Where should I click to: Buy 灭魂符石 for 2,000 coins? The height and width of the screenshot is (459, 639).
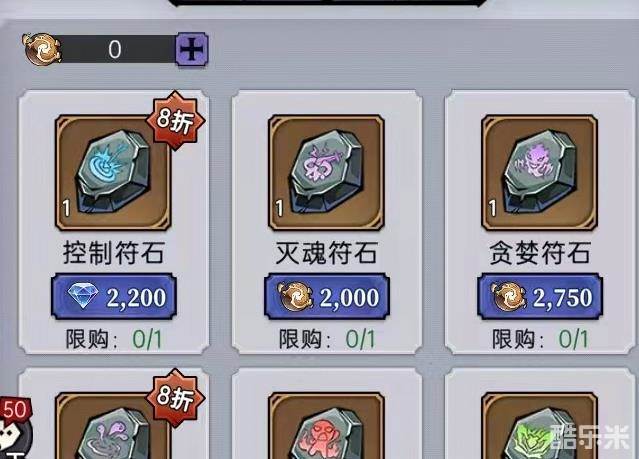point(327,296)
